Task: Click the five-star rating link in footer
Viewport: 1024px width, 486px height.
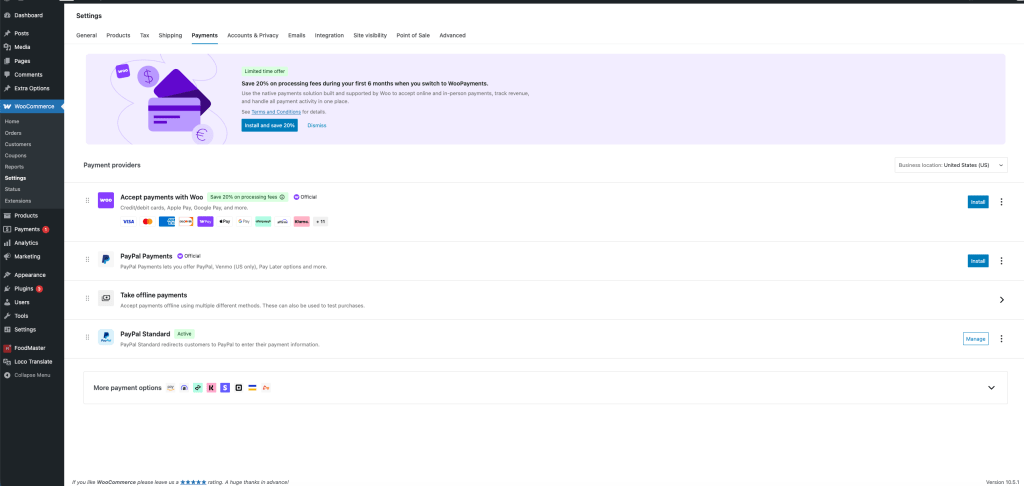Action: [x=193, y=481]
